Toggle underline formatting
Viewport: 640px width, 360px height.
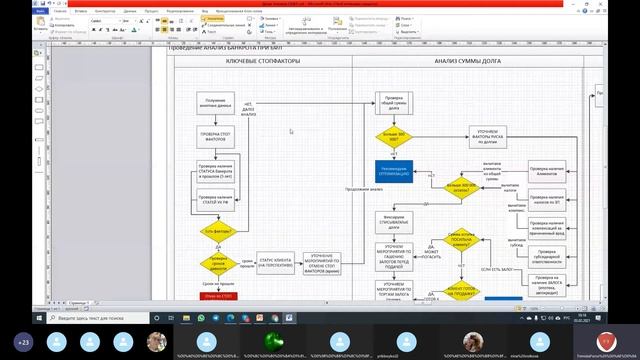[x=108, y=30]
